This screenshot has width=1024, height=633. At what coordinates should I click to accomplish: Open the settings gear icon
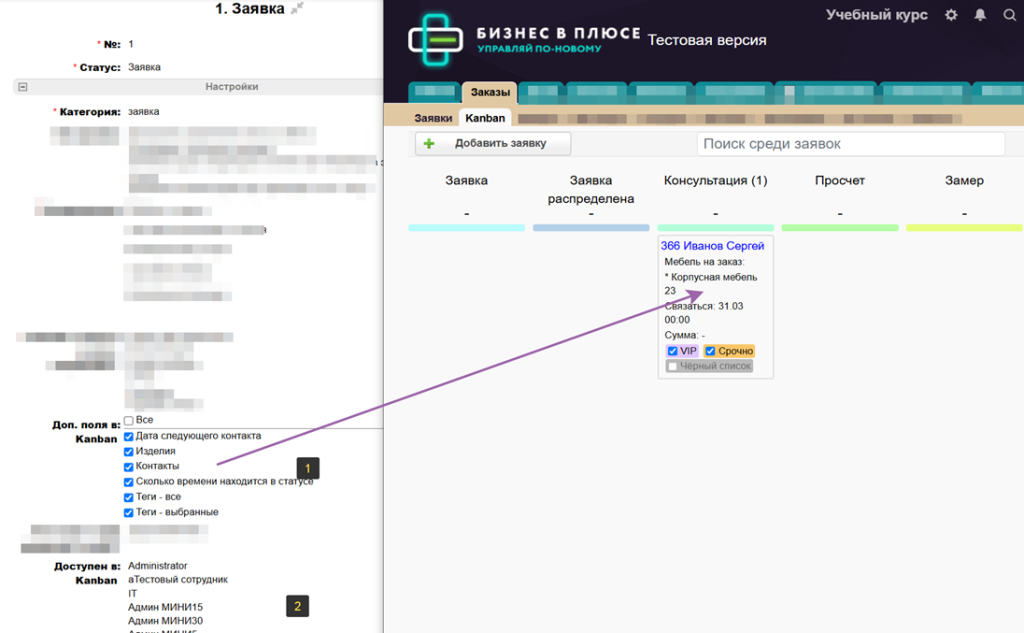click(x=951, y=15)
